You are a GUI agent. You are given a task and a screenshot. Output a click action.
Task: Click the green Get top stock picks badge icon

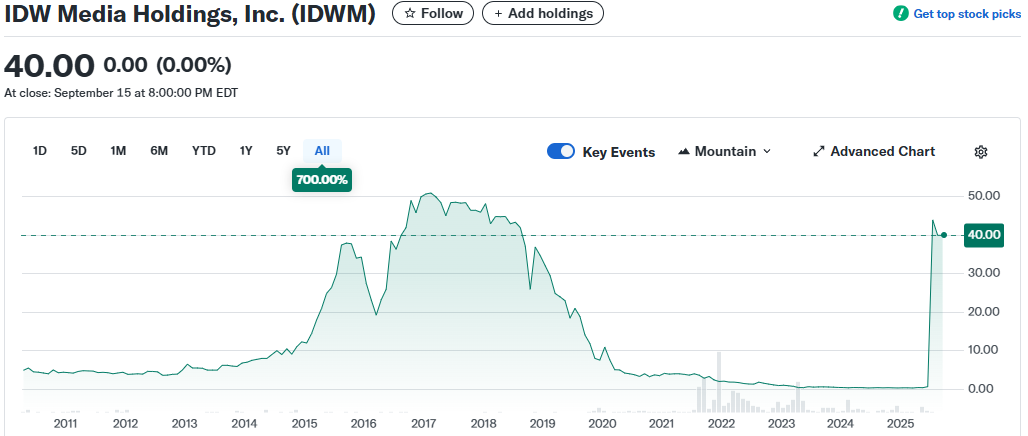[901, 13]
